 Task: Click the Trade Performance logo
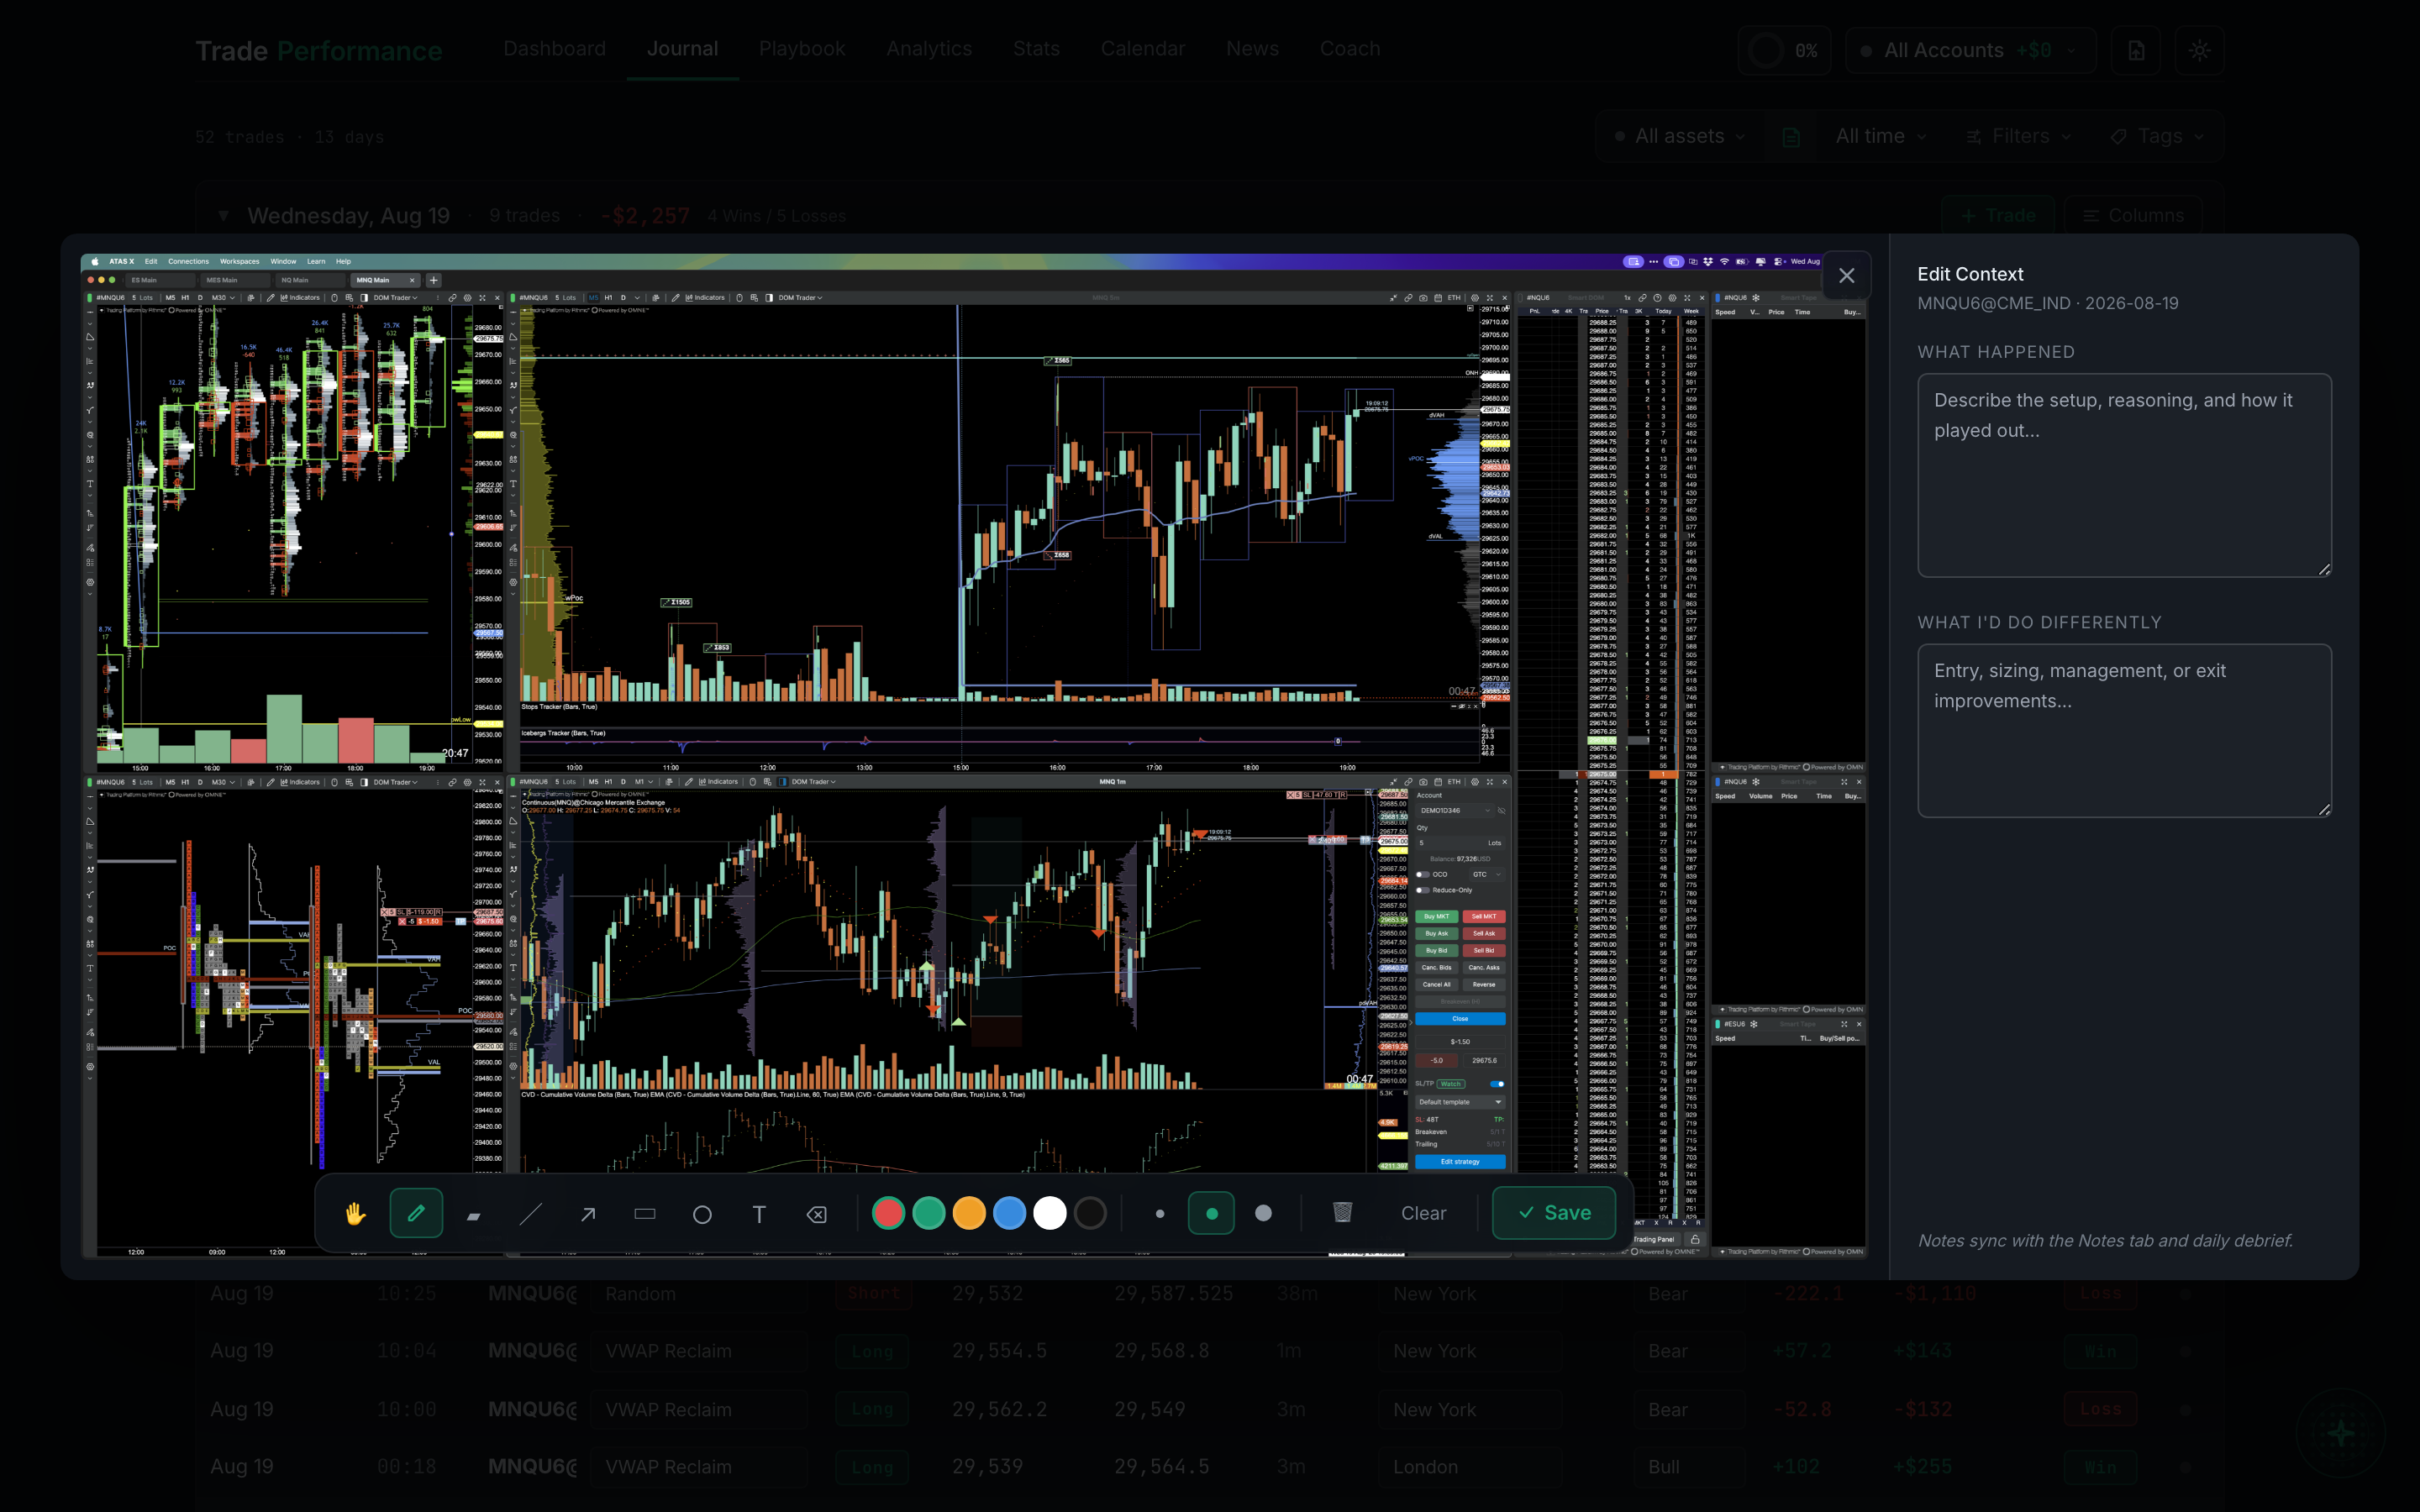pyautogui.click(x=319, y=51)
